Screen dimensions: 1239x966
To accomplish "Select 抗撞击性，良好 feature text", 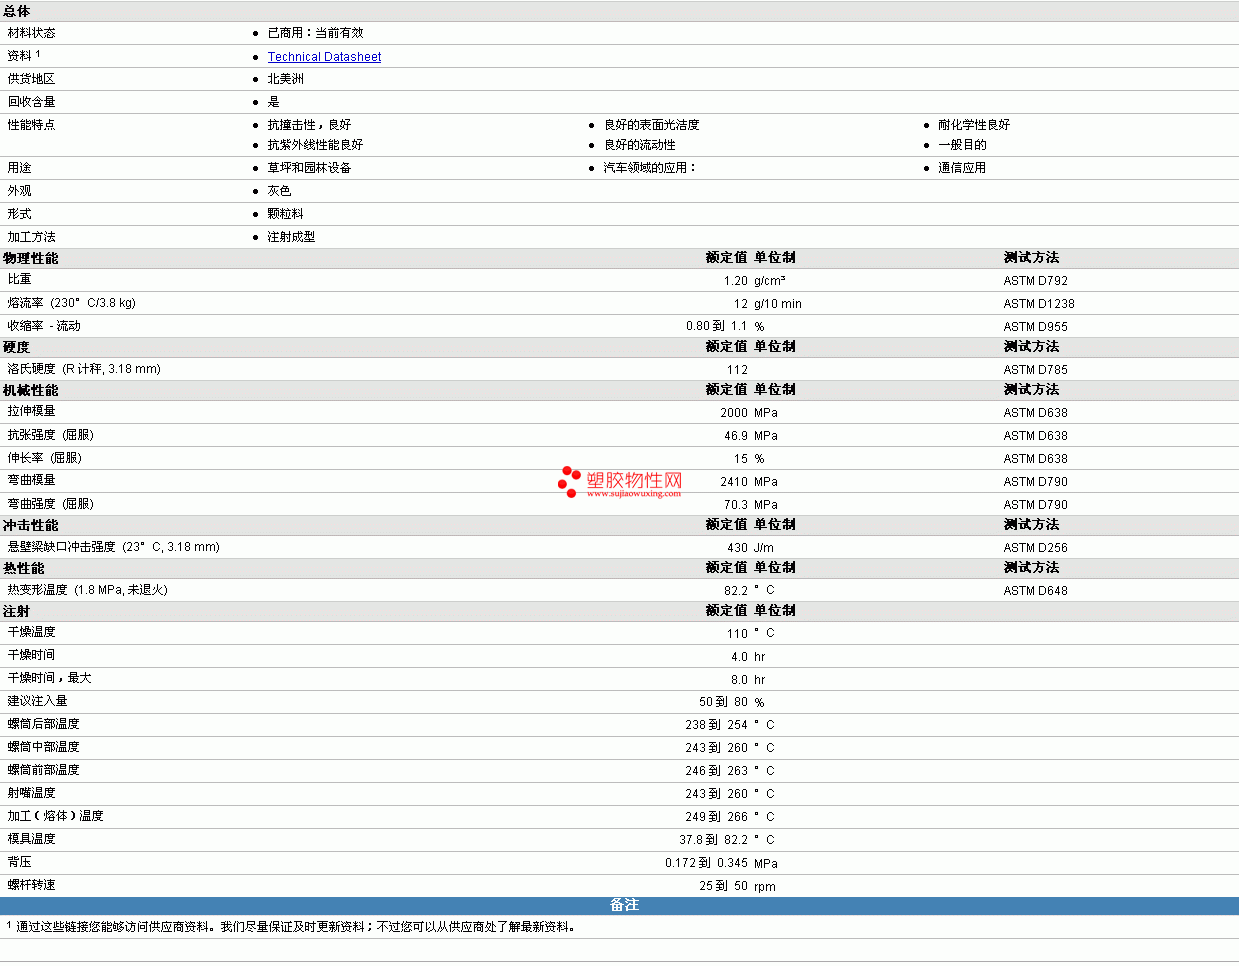I will click(x=309, y=125).
